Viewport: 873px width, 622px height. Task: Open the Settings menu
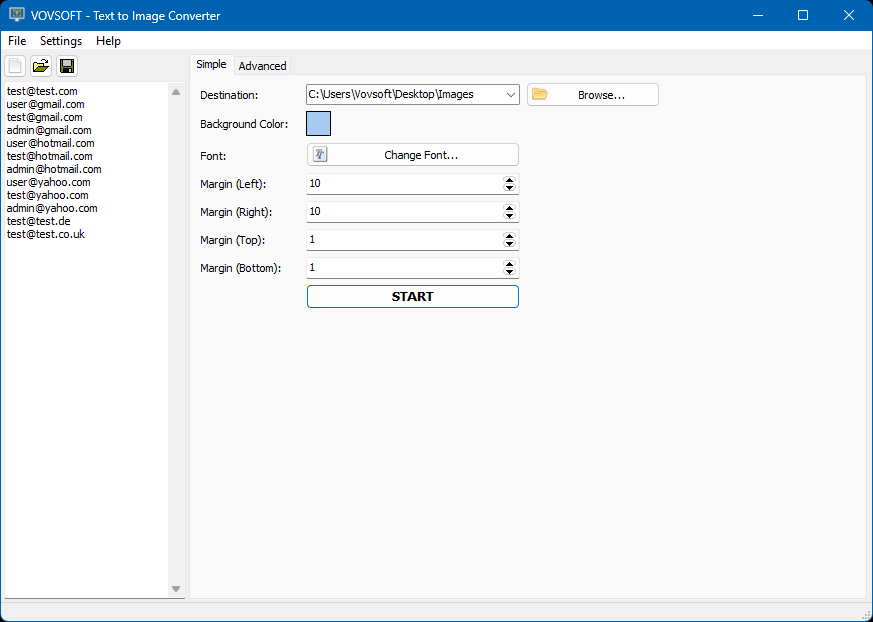[60, 41]
